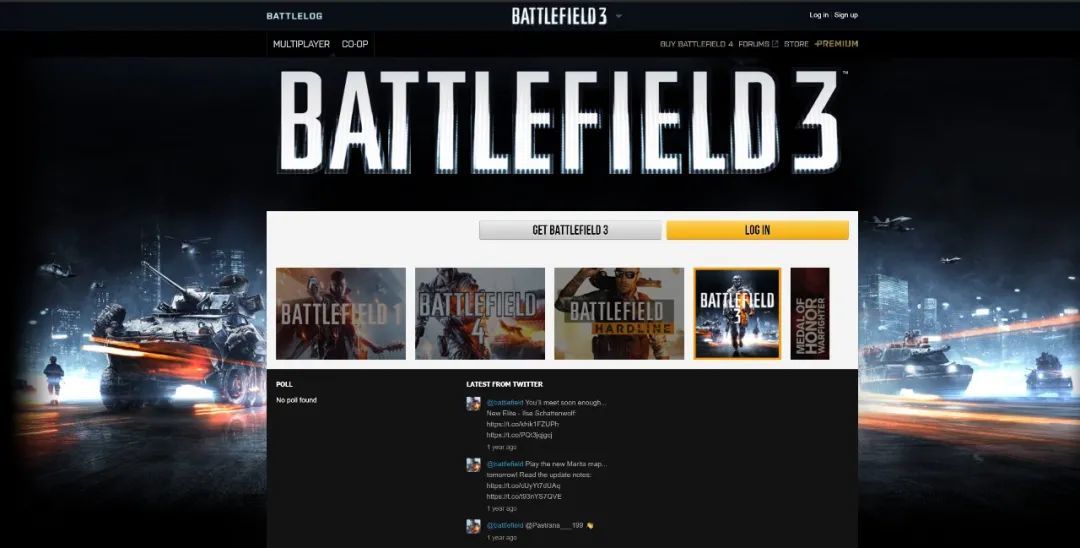Open the FORUMS link
The image size is (1080, 548).
754,44
